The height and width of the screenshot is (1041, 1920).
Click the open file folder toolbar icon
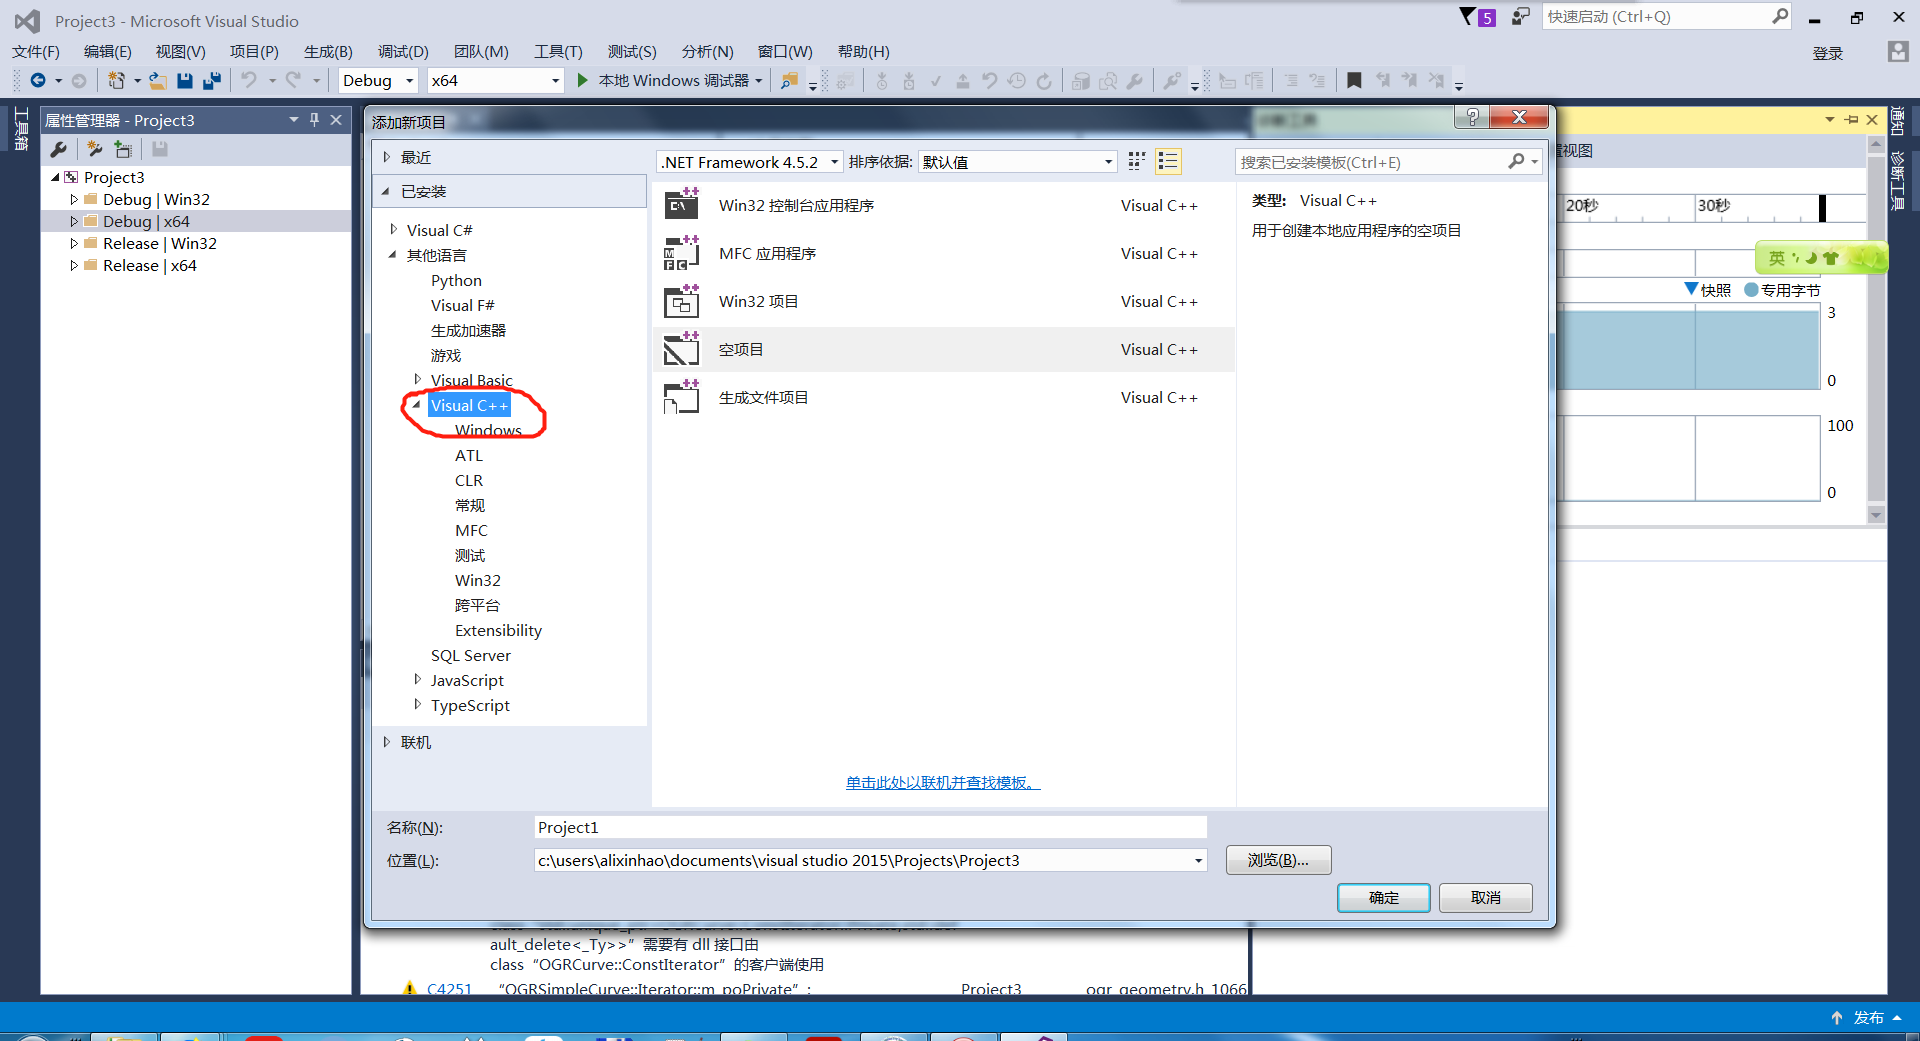point(157,81)
